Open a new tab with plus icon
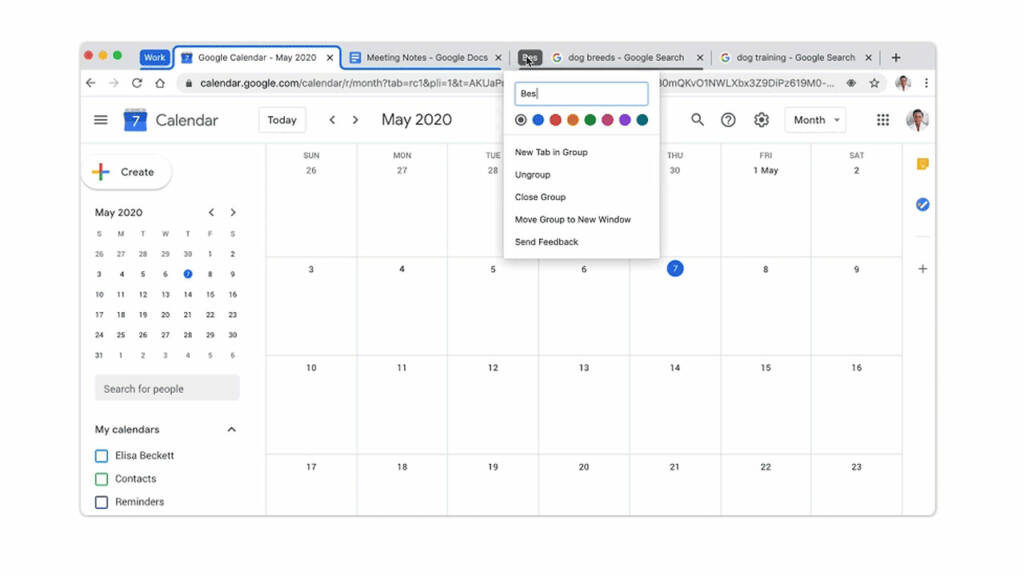Image resolution: width=1024 pixels, height=576 pixels. click(896, 57)
